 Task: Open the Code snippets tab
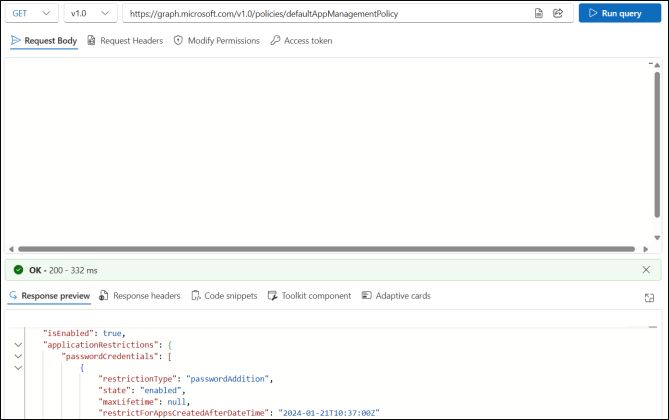pos(224,296)
